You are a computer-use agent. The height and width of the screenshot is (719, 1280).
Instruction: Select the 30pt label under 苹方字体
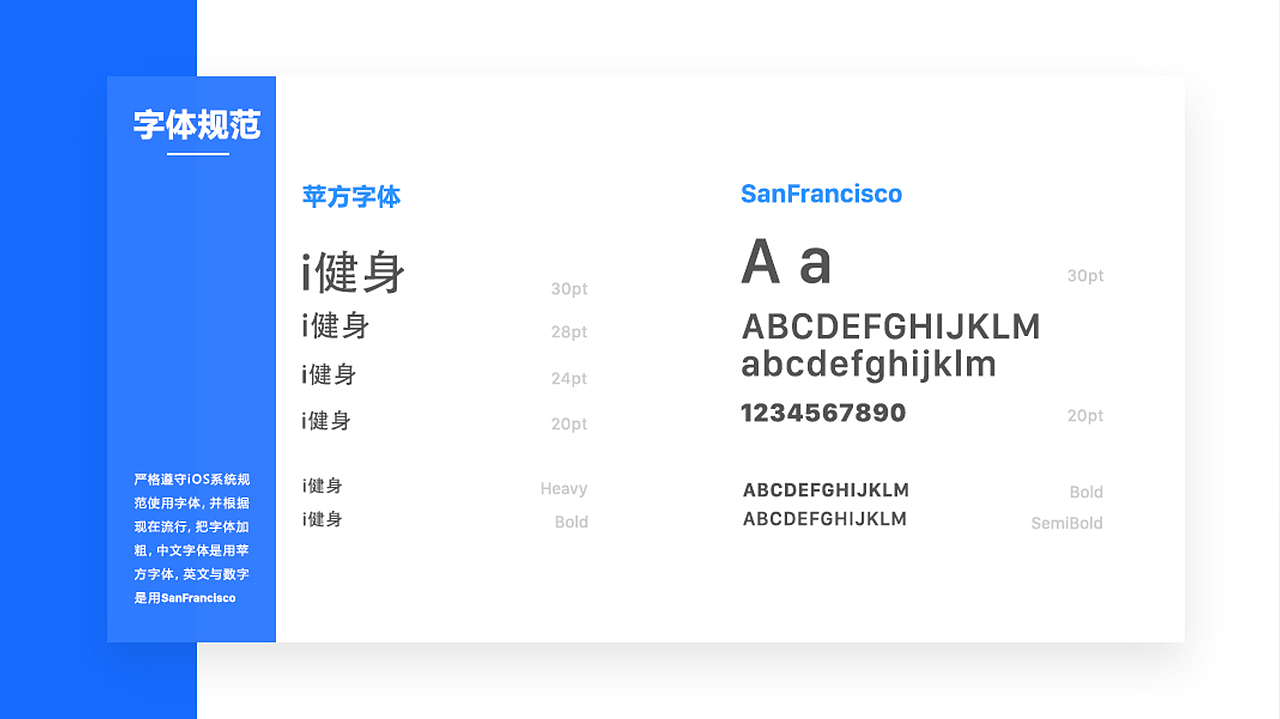click(569, 289)
